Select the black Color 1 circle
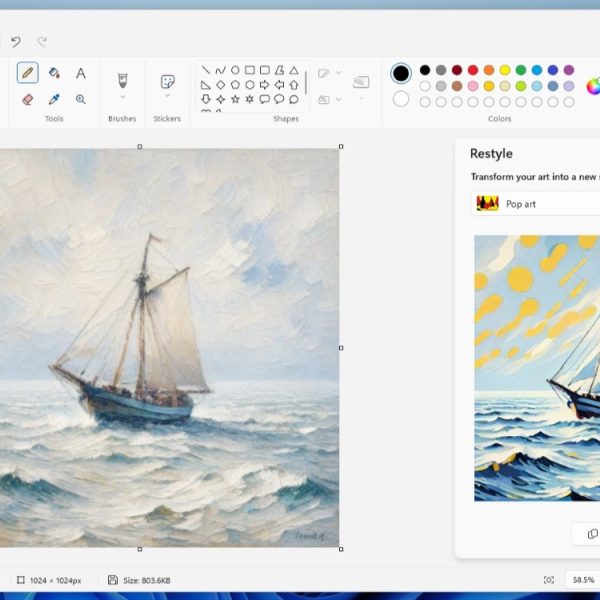The image size is (600, 600). pyautogui.click(x=401, y=73)
